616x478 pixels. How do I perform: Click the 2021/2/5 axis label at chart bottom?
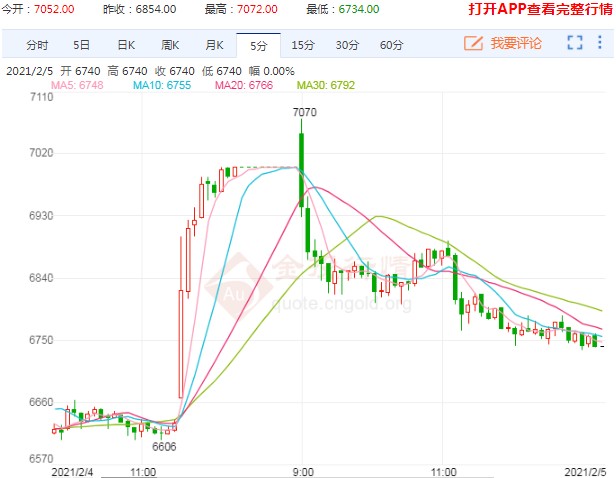point(585,472)
